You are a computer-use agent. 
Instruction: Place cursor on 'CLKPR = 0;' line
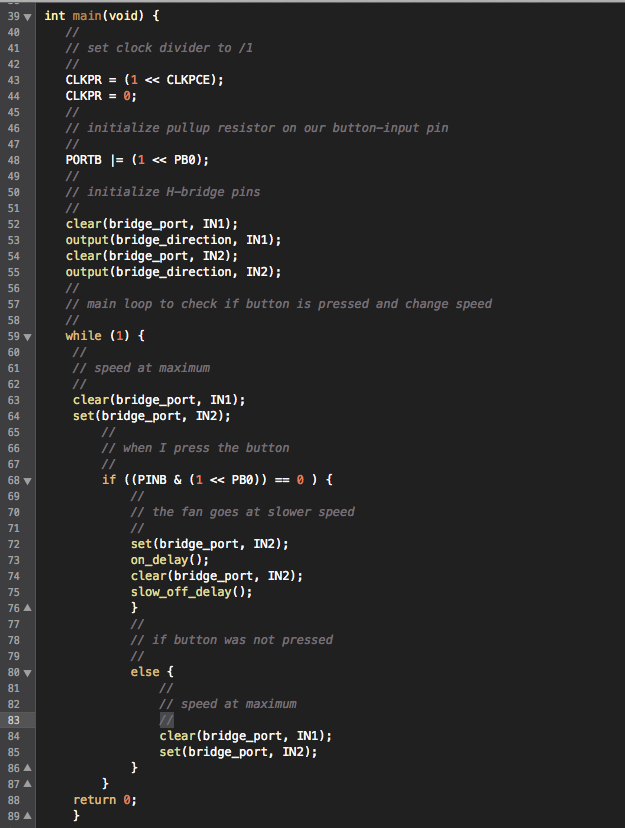tap(101, 96)
